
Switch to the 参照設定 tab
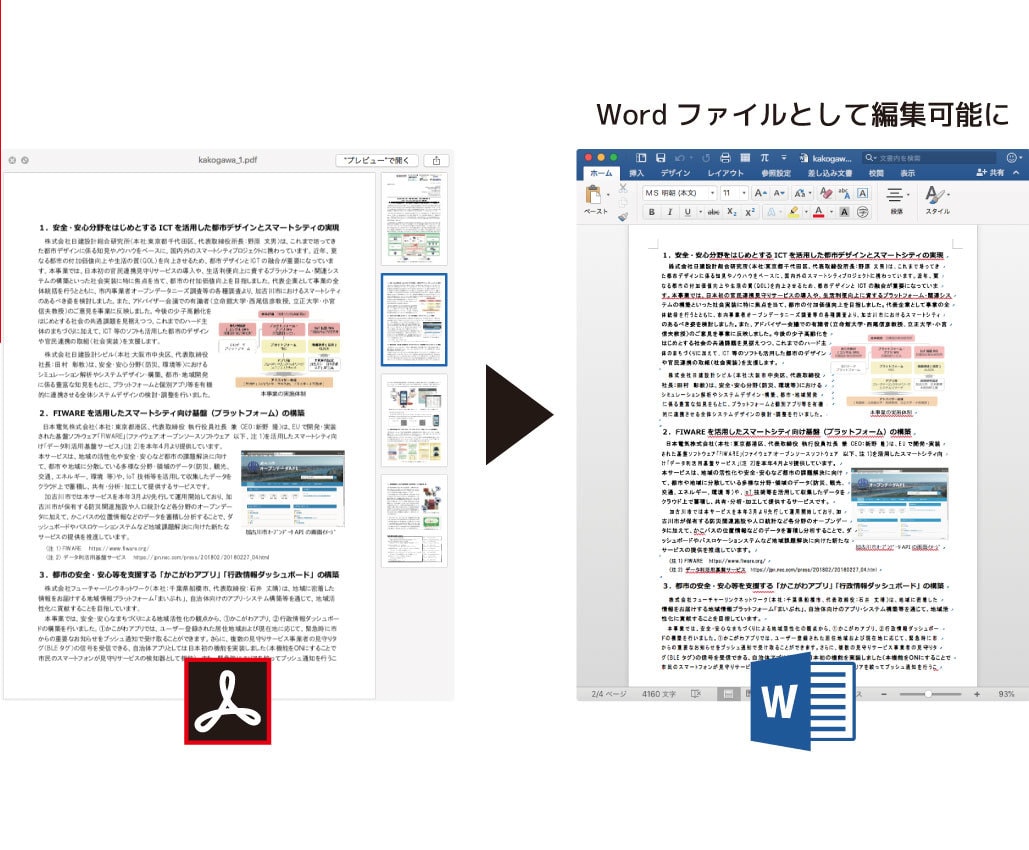point(776,173)
